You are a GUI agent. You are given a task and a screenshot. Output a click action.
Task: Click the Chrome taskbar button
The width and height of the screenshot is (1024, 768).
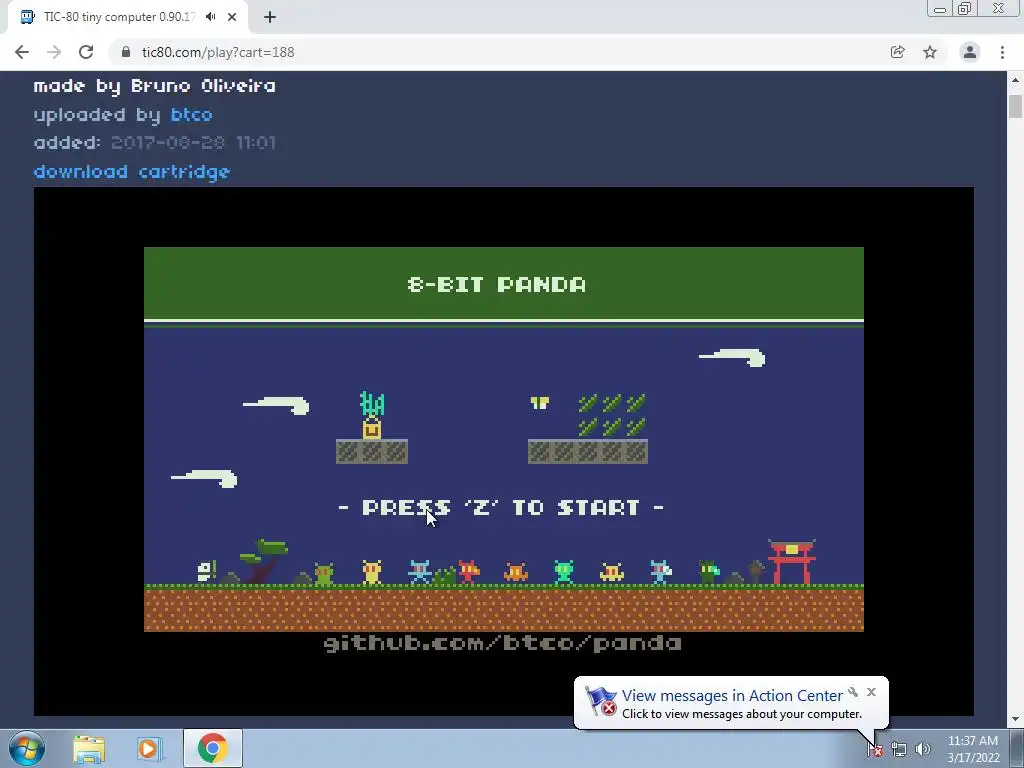point(213,748)
